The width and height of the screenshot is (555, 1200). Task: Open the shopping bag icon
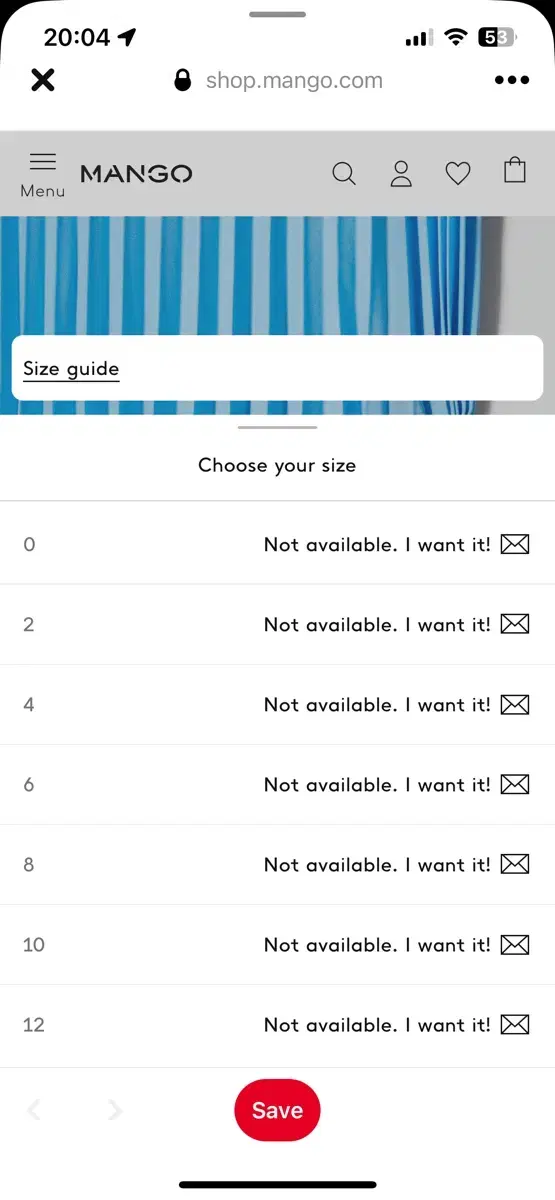point(515,170)
